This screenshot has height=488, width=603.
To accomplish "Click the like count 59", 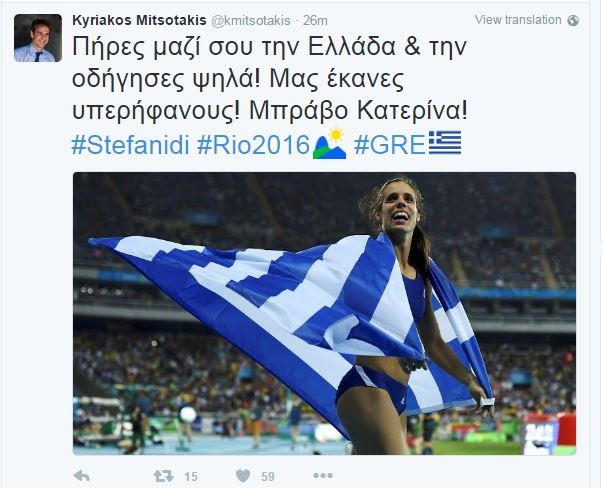I will pyautogui.click(x=268, y=477).
